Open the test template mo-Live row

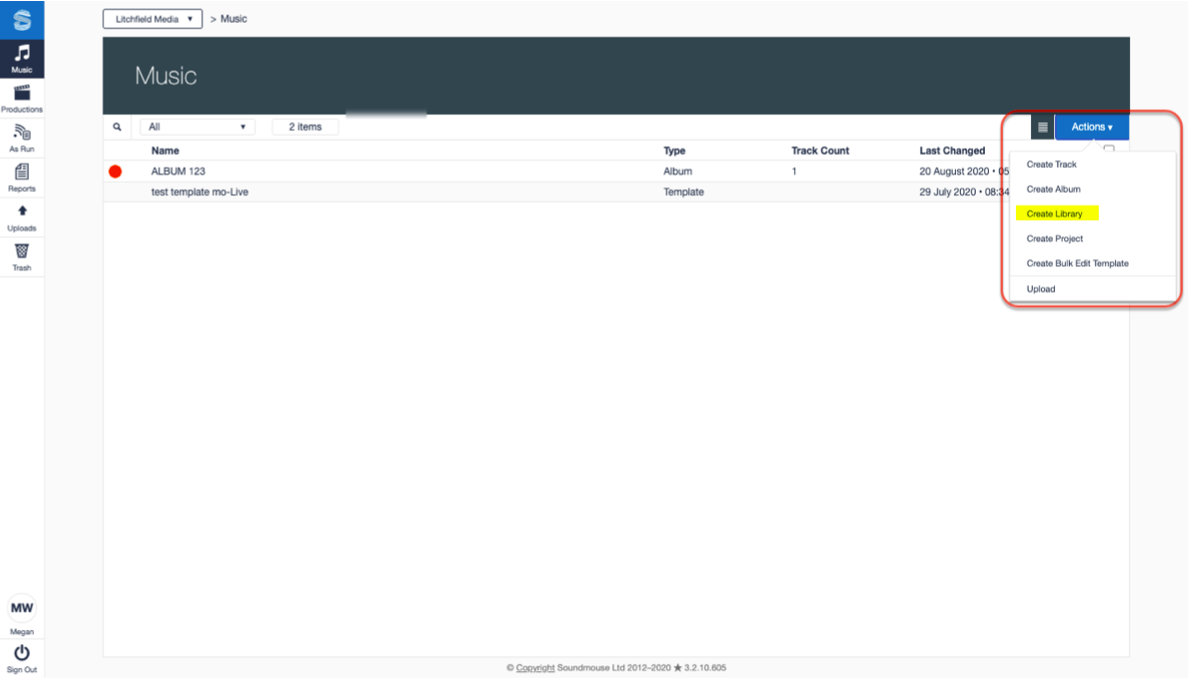coord(200,192)
